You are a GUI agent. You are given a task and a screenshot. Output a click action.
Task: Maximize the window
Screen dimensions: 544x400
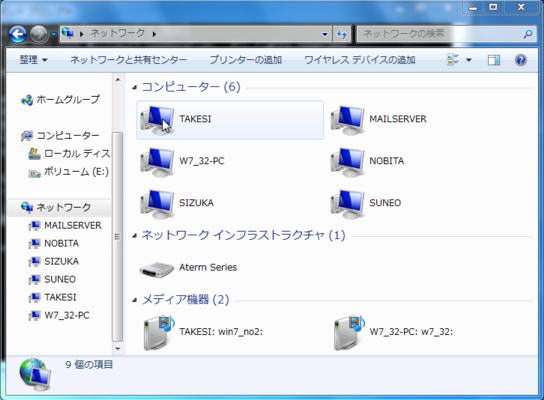pyautogui.click(x=493, y=7)
